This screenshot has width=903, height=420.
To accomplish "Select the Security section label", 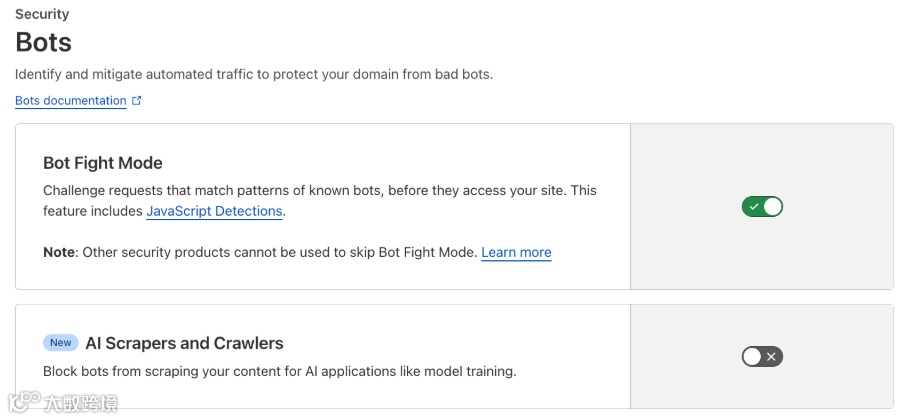I will coord(42,15).
